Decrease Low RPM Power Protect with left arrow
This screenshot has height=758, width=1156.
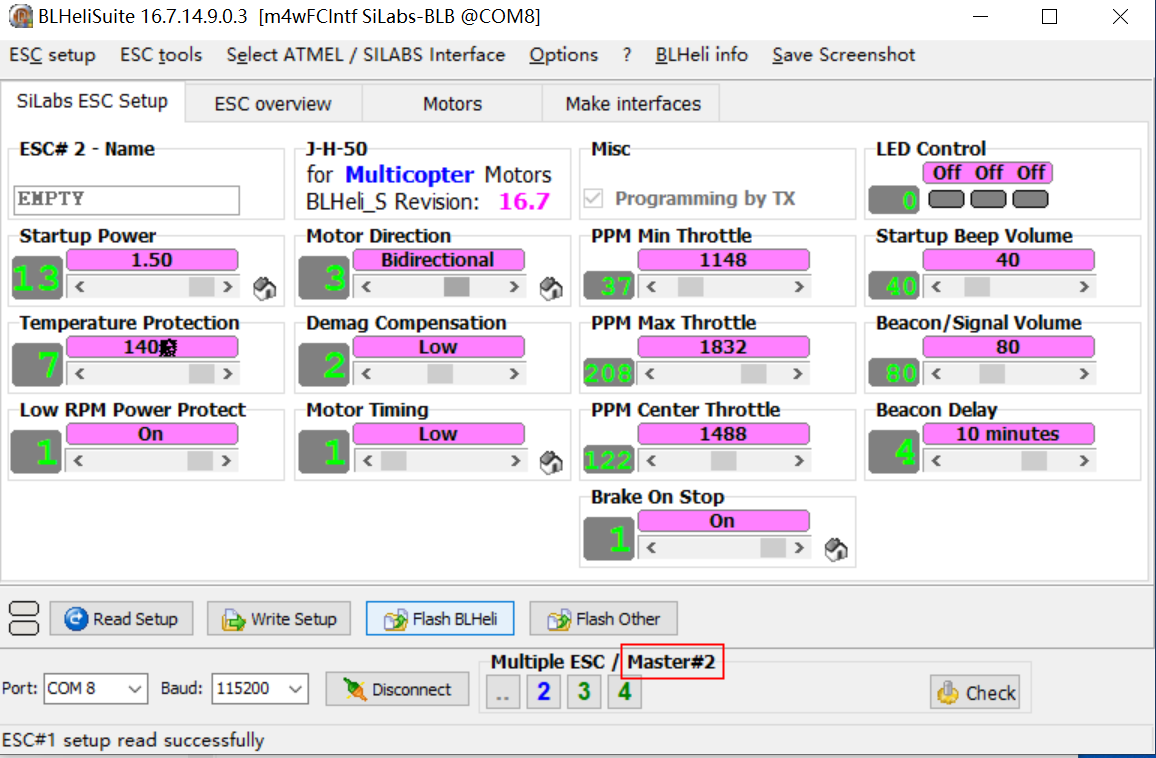(x=79, y=461)
